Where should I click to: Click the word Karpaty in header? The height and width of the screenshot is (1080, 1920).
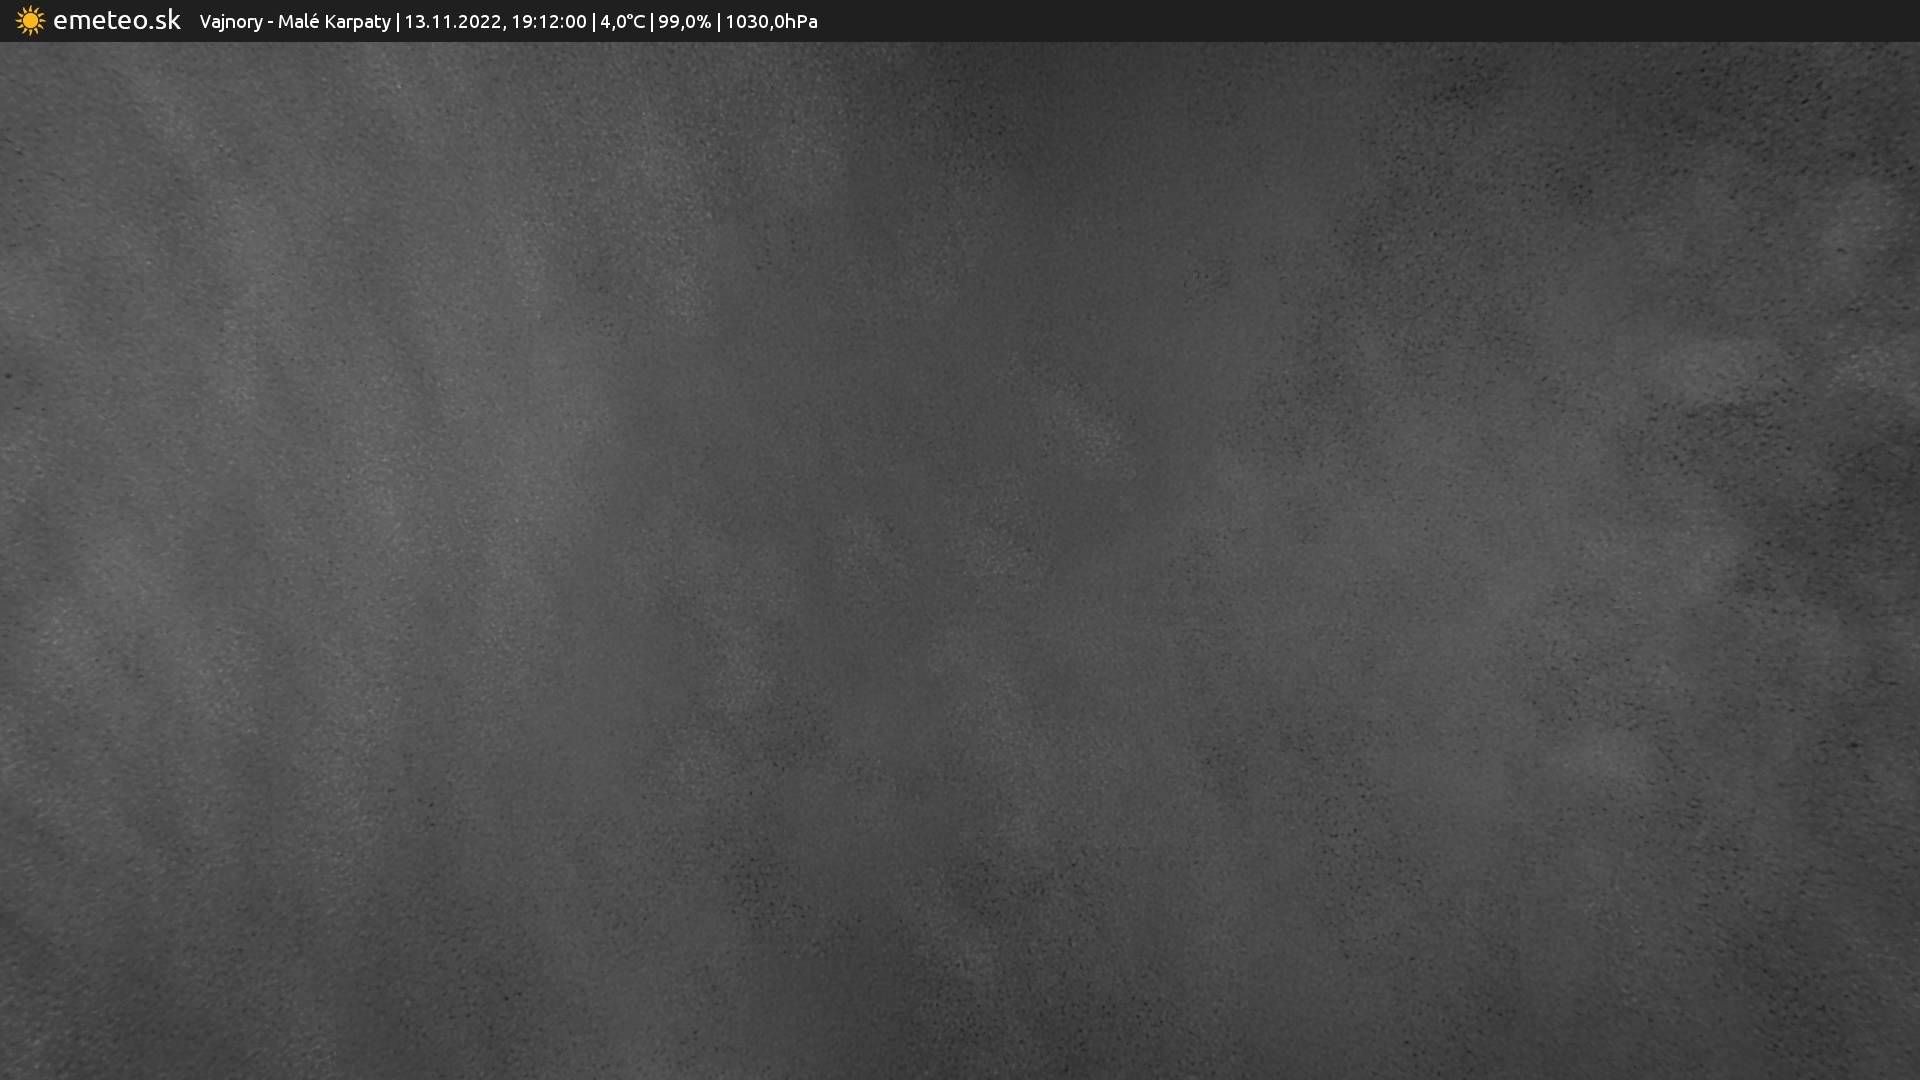(357, 22)
